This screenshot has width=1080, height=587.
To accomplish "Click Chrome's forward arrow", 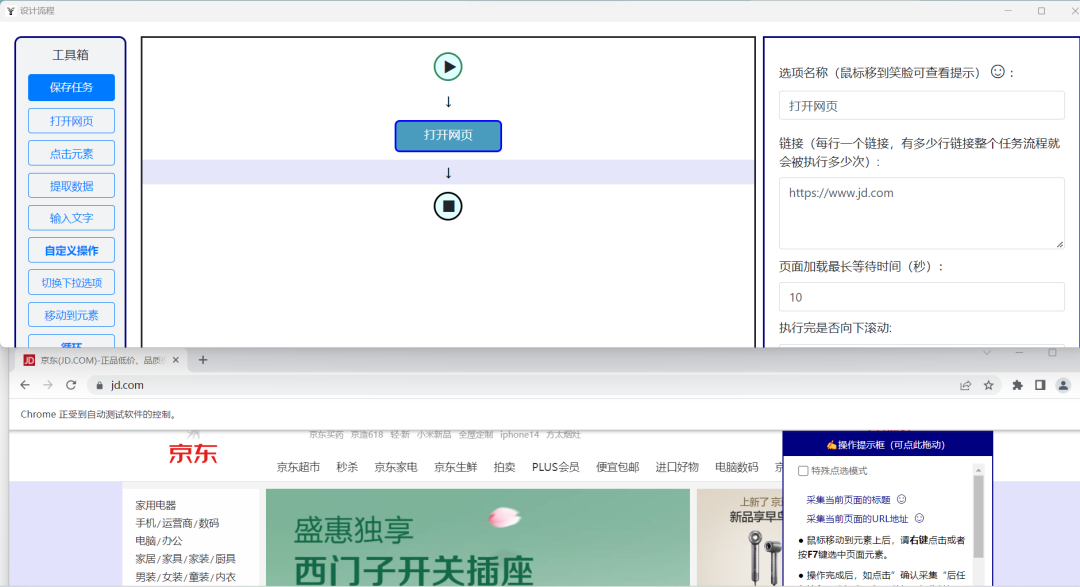I will point(48,385).
